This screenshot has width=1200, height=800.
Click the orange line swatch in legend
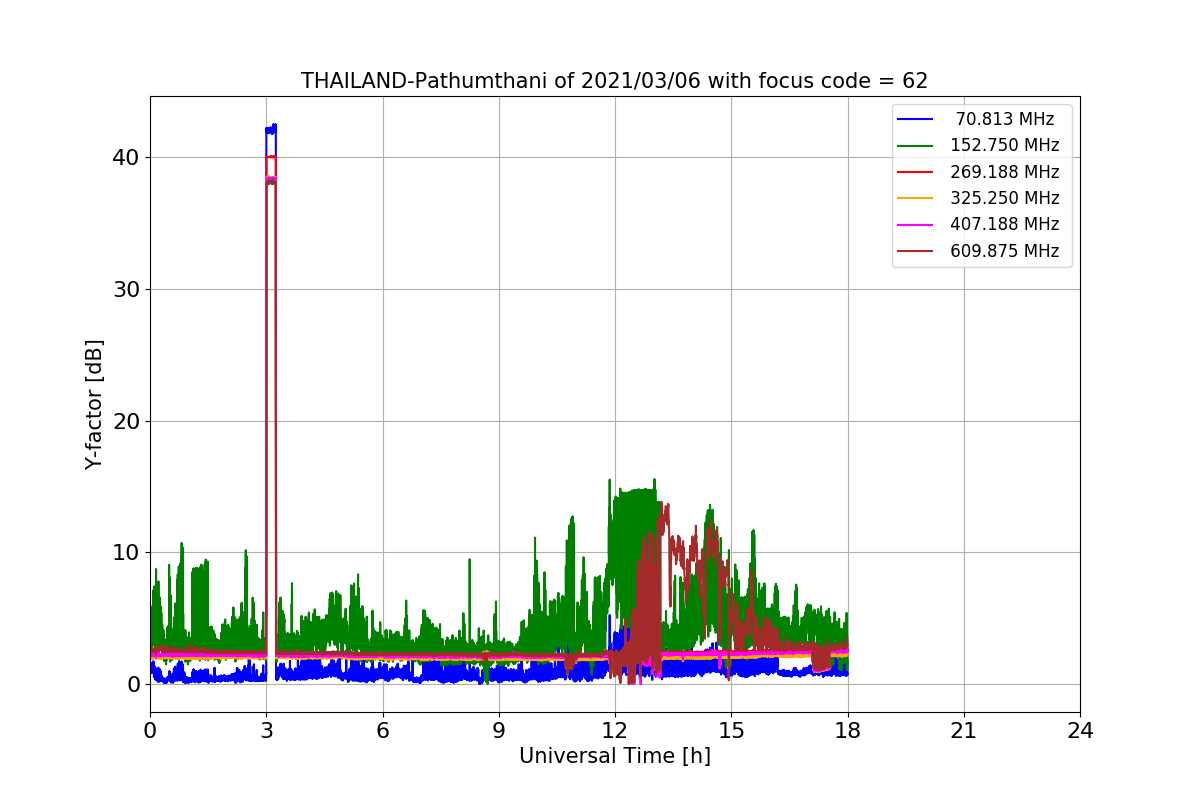(916, 199)
